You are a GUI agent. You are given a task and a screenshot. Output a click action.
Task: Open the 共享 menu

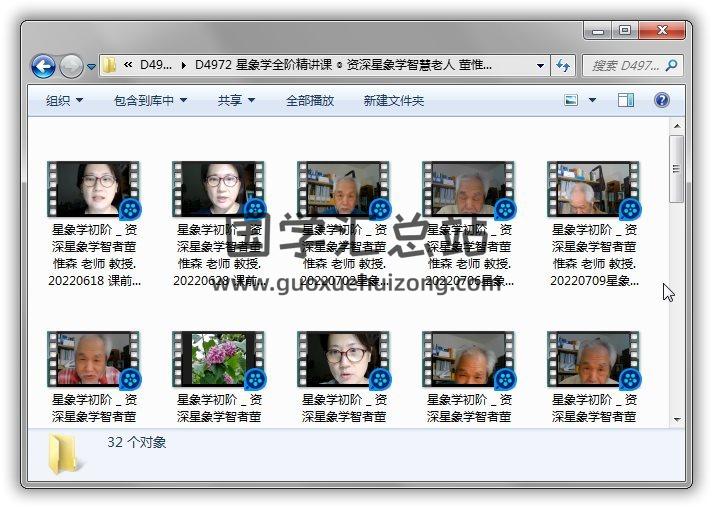tap(236, 100)
